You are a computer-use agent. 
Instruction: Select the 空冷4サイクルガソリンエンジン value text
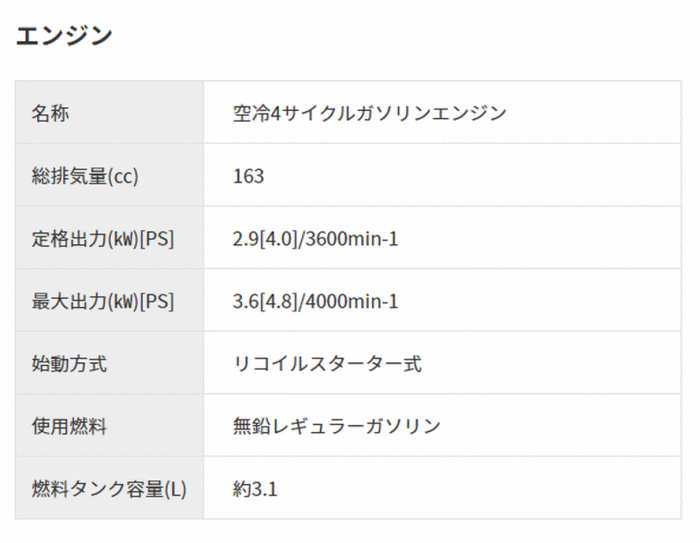(x=369, y=113)
